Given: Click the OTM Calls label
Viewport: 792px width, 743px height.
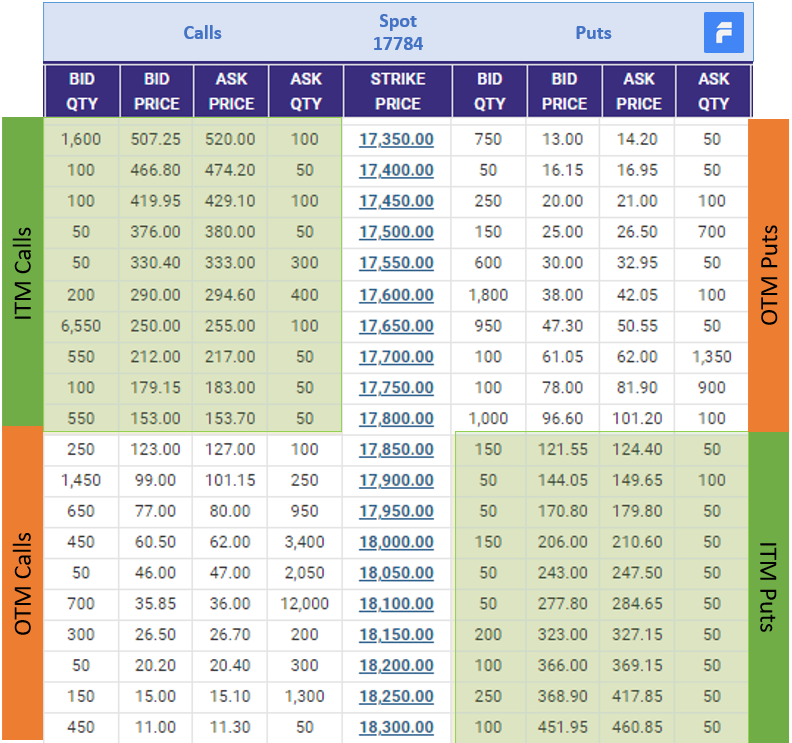Looking at the screenshot, I should click(x=22, y=583).
